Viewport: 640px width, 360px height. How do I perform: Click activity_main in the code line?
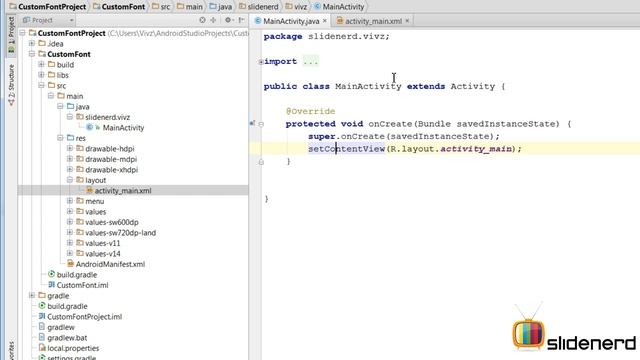coord(476,149)
